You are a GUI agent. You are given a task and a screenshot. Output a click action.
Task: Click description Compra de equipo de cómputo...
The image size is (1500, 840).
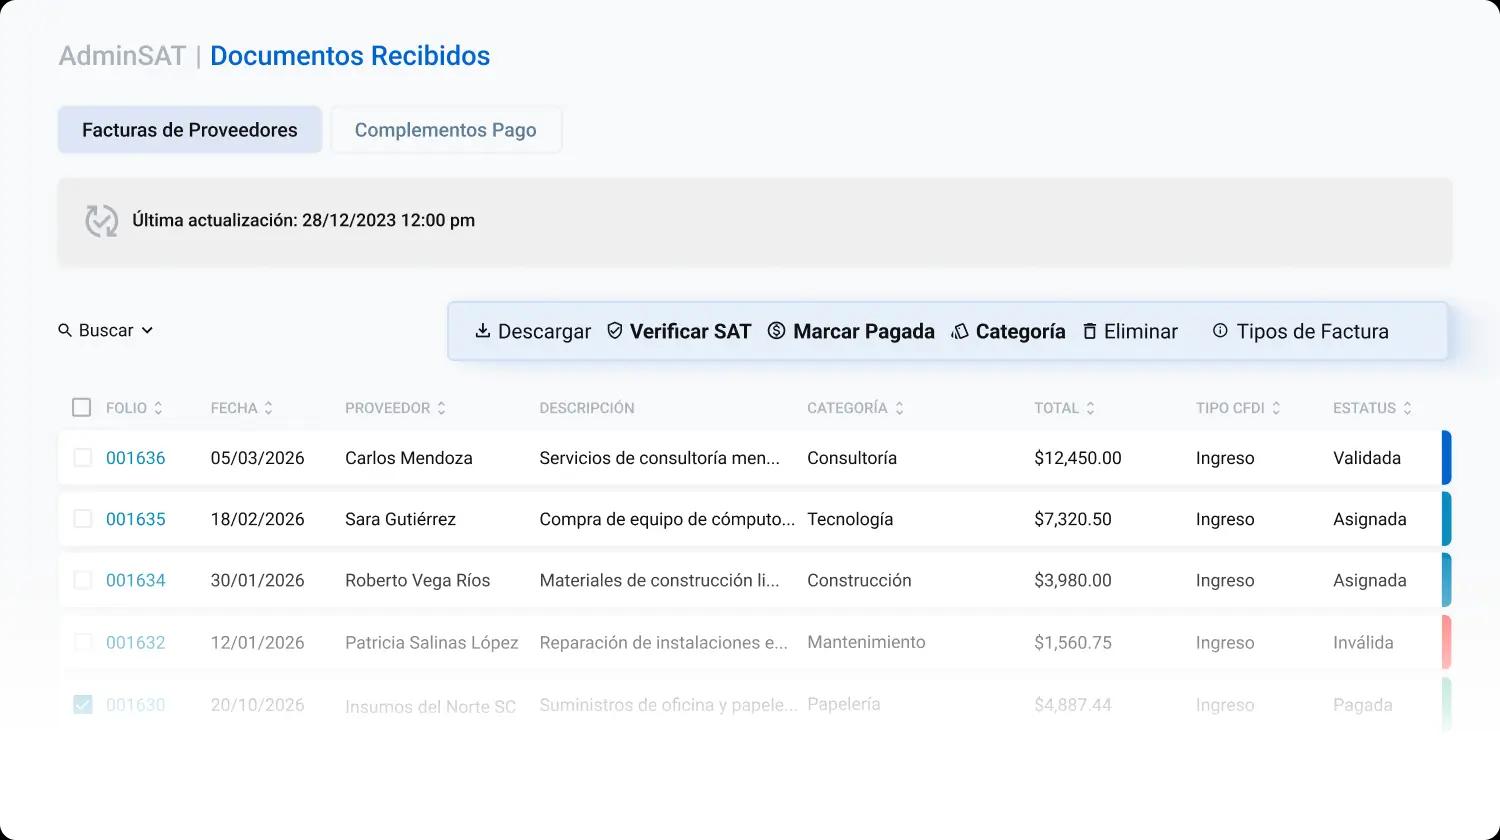point(667,519)
